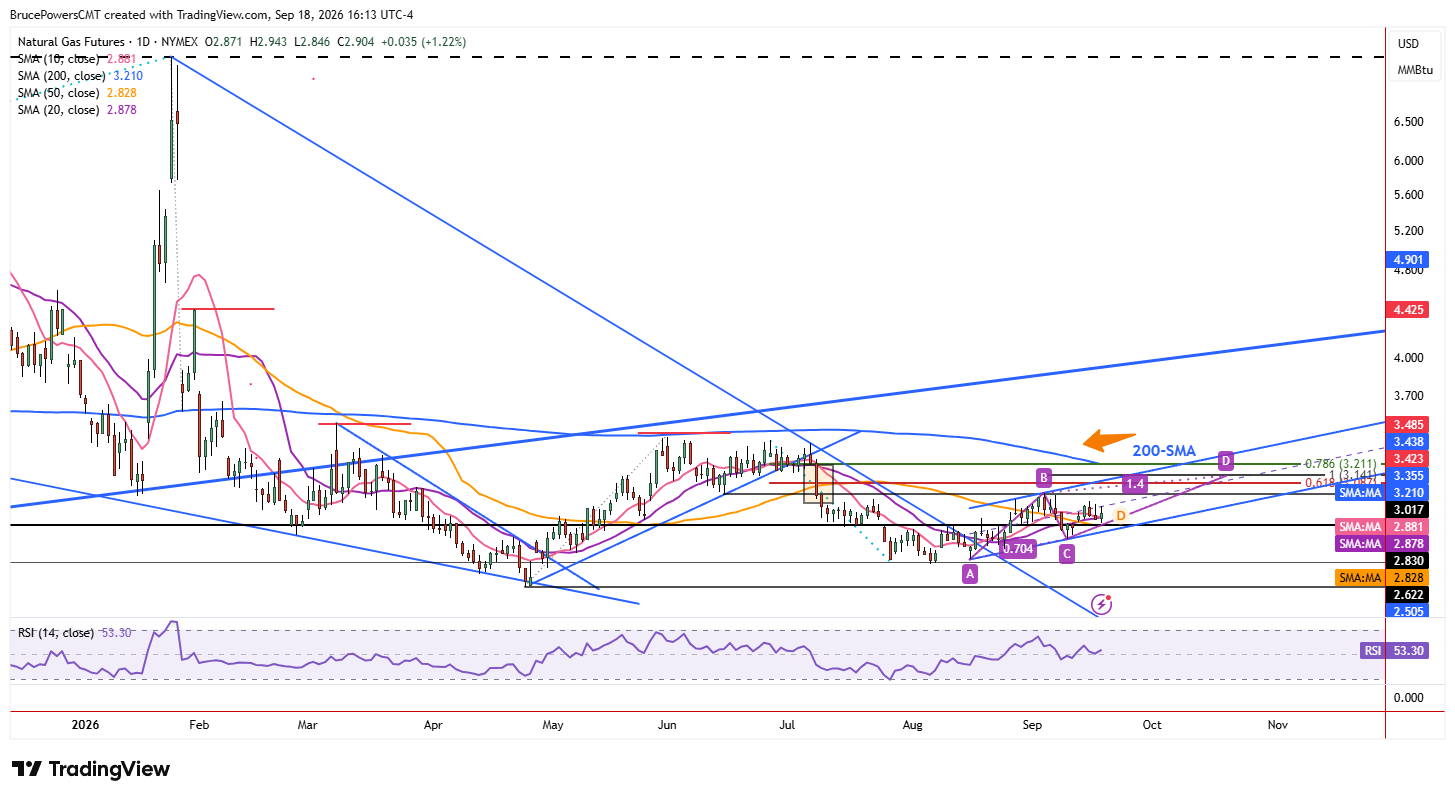
Task: Select the SMA (20, close) legend entry
Action: tap(77, 109)
